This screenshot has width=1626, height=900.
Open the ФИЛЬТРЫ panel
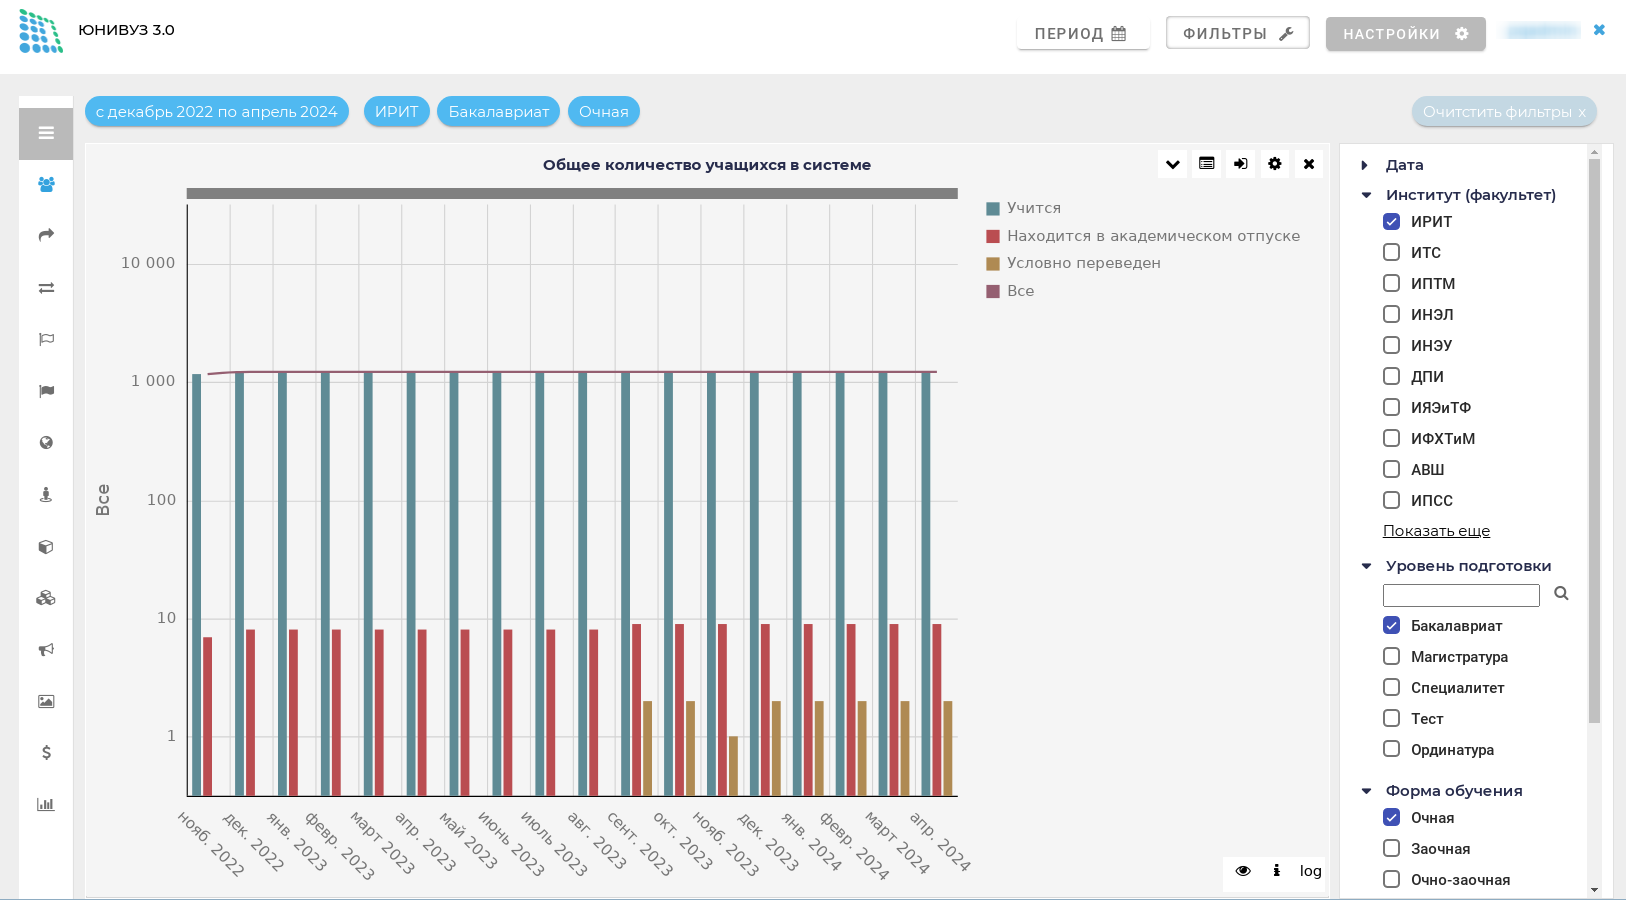(1238, 33)
